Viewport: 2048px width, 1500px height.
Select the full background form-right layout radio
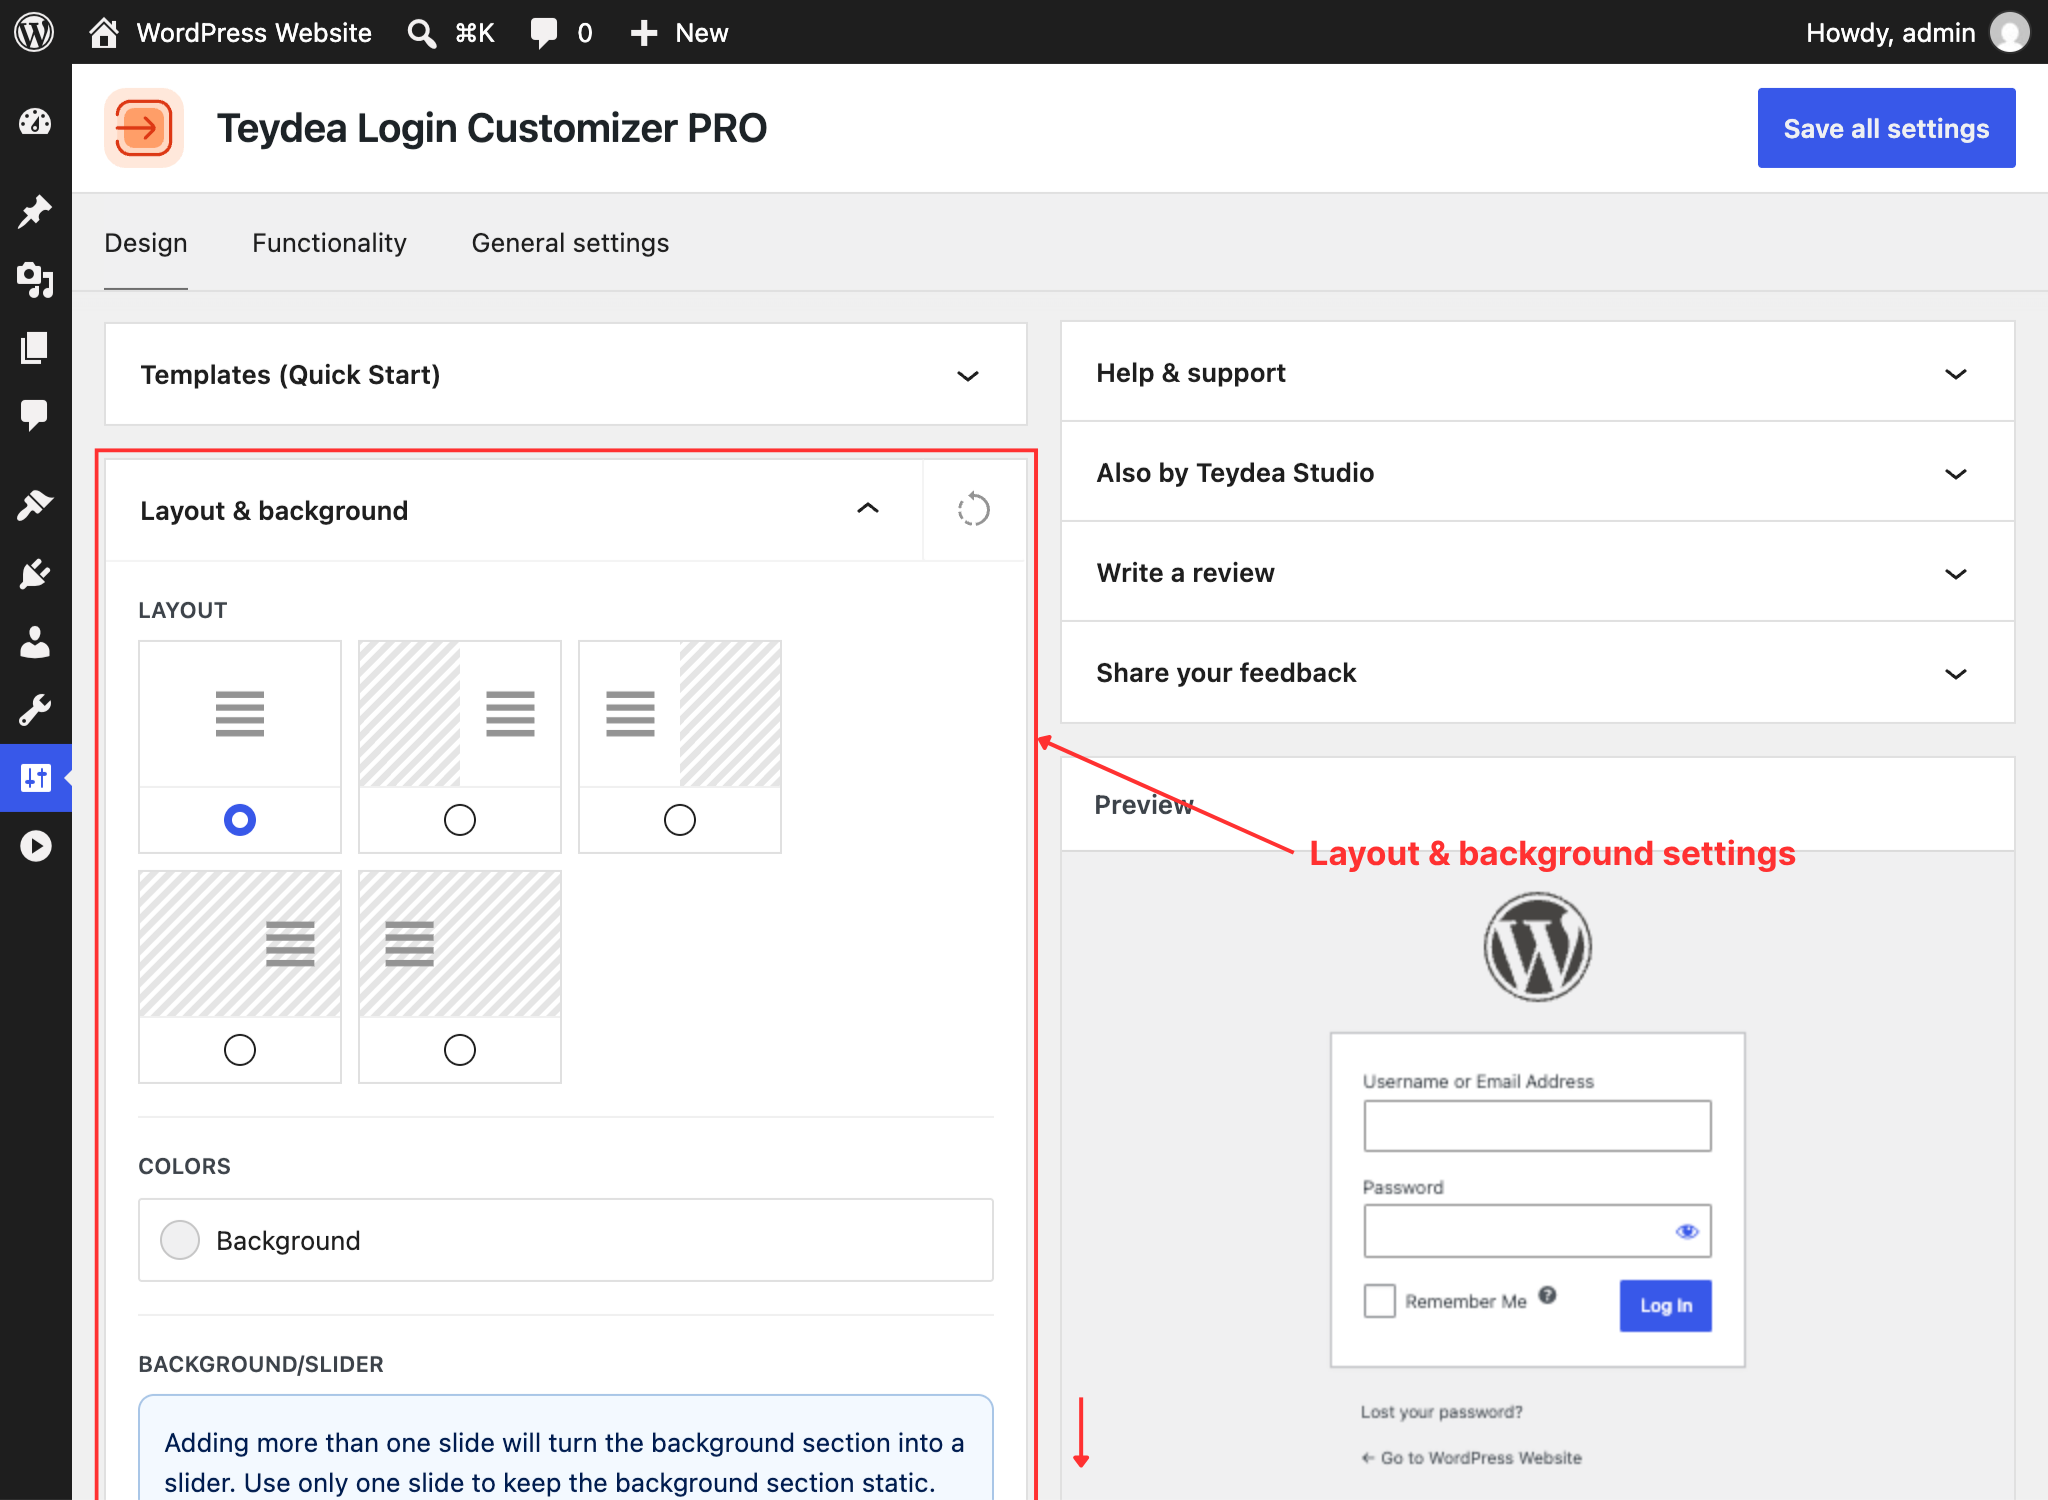[240, 1050]
